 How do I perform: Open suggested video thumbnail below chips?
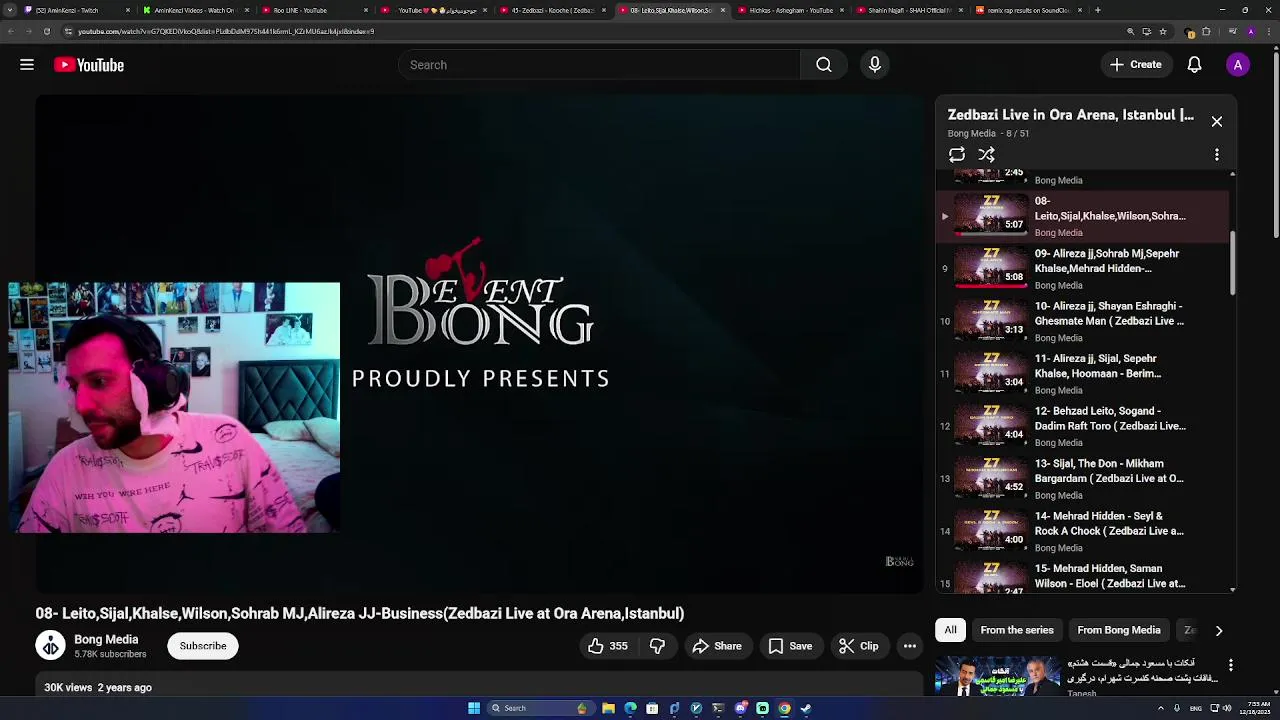tap(997, 677)
